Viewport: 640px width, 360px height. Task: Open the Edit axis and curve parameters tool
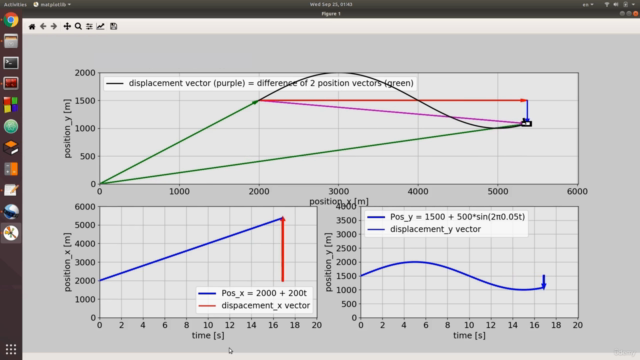[100, 27]
